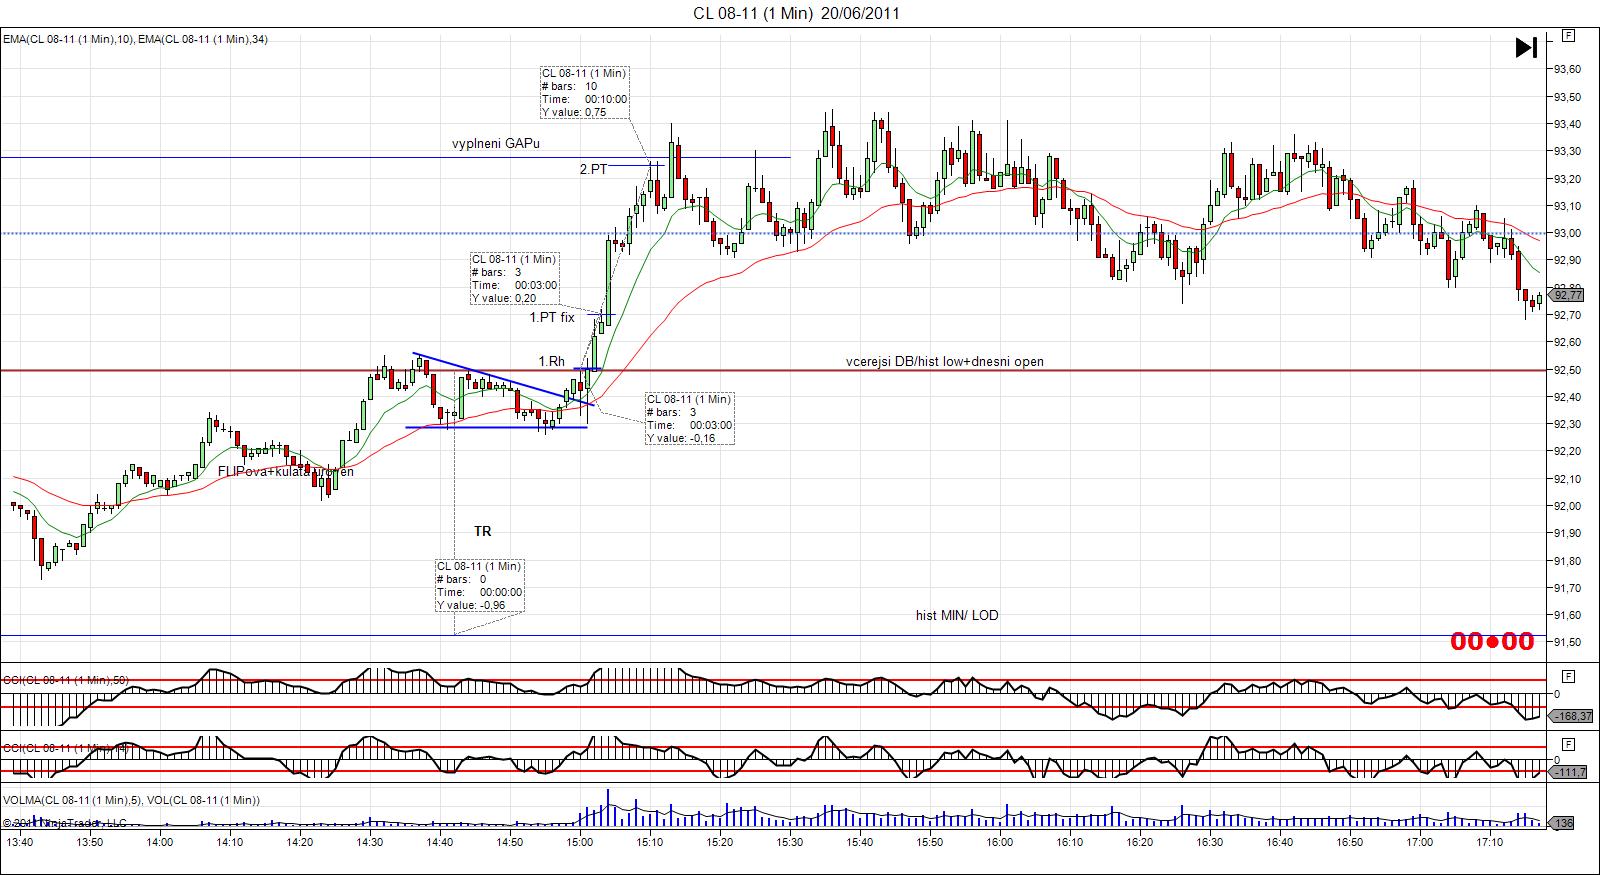Click the F marker of the CCI 50 panel
The width and height of the screenshot is (1600, 875).
(x=1568, y=676)
